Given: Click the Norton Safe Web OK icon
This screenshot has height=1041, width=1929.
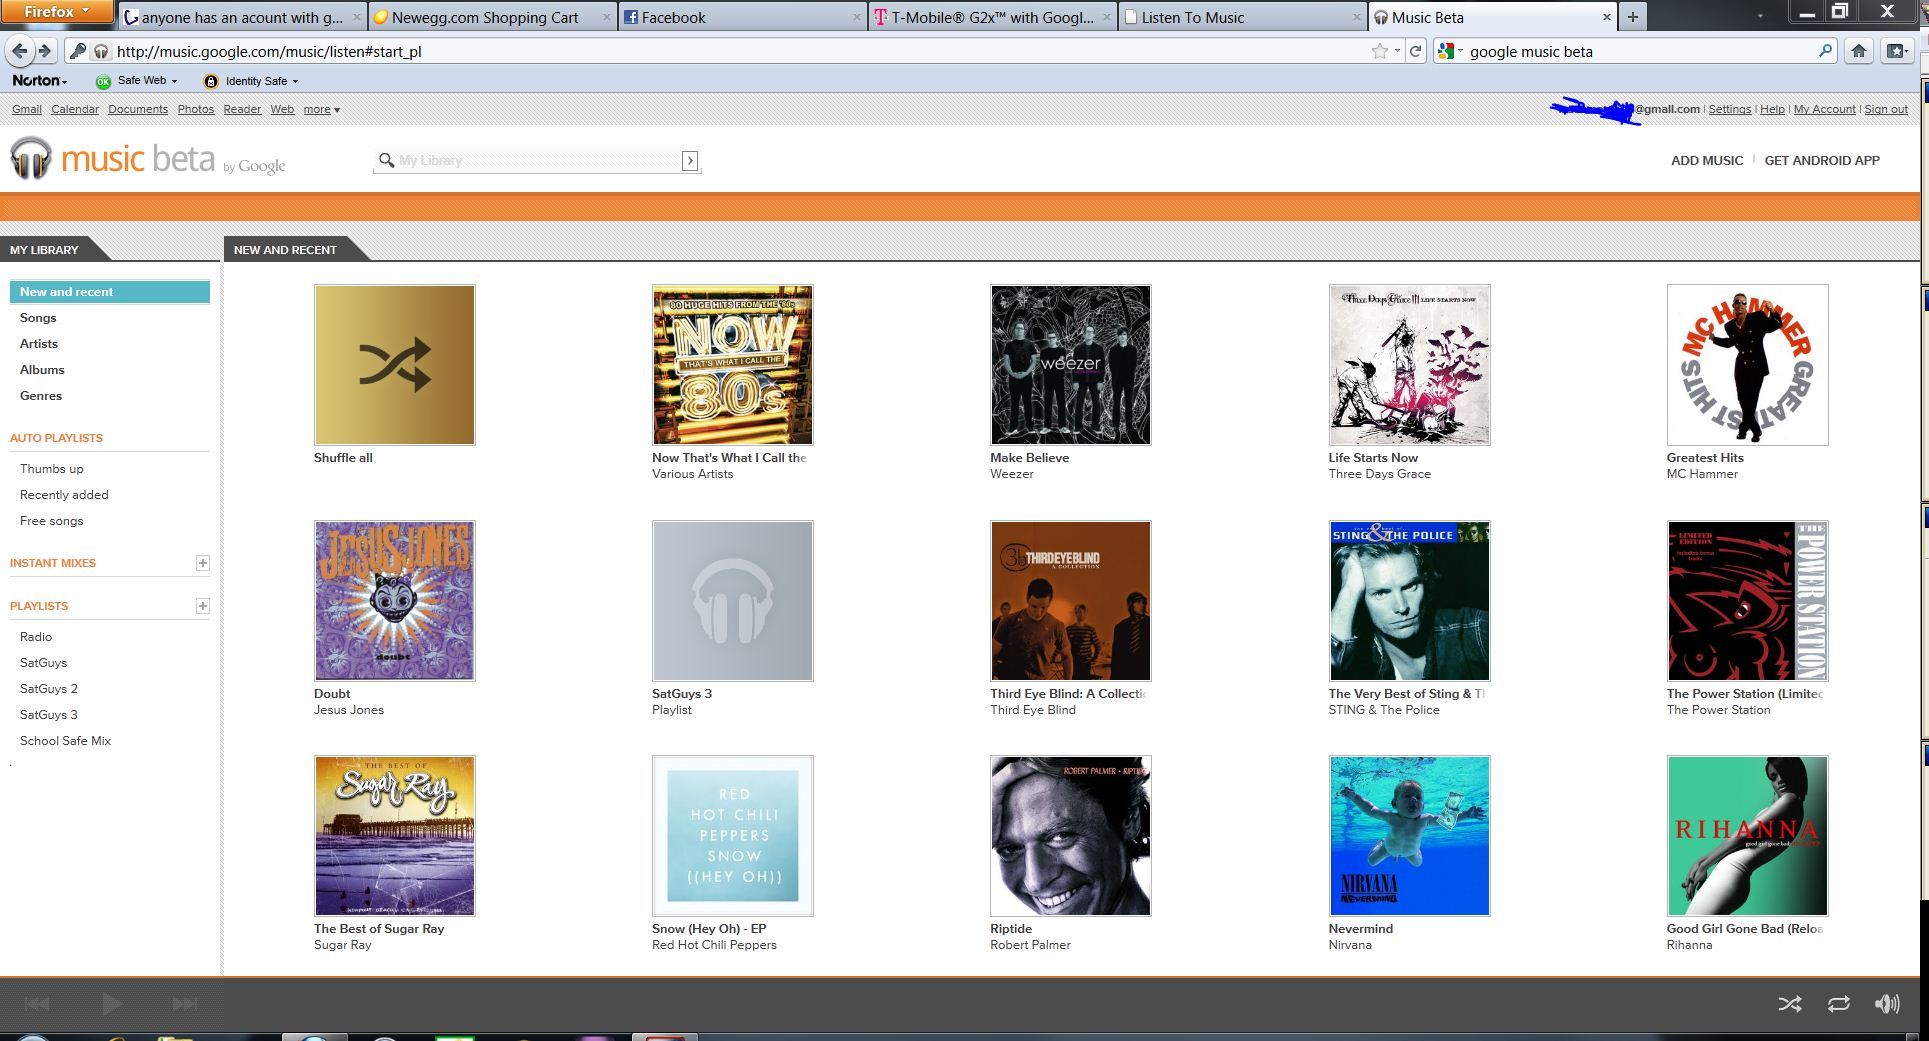Looking at the screenshot, I should (103, 81).
